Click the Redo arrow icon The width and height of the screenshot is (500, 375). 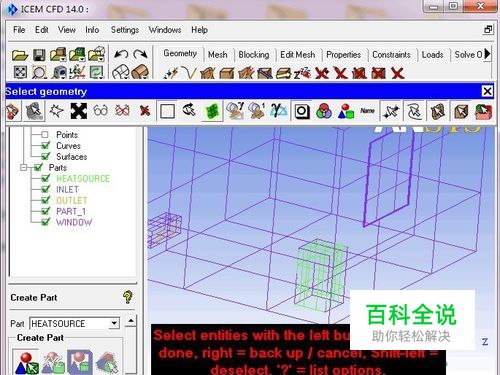(140, 54)
